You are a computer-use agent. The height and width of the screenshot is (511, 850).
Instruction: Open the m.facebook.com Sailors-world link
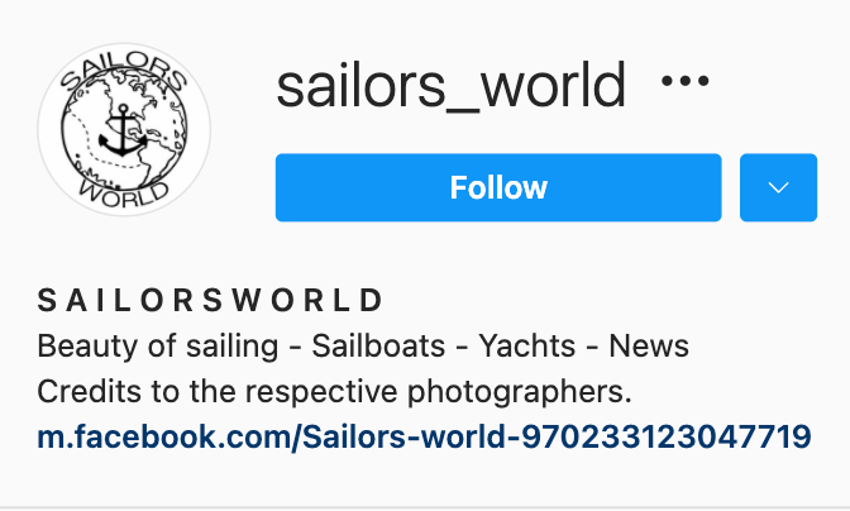[x=424, y=437]
